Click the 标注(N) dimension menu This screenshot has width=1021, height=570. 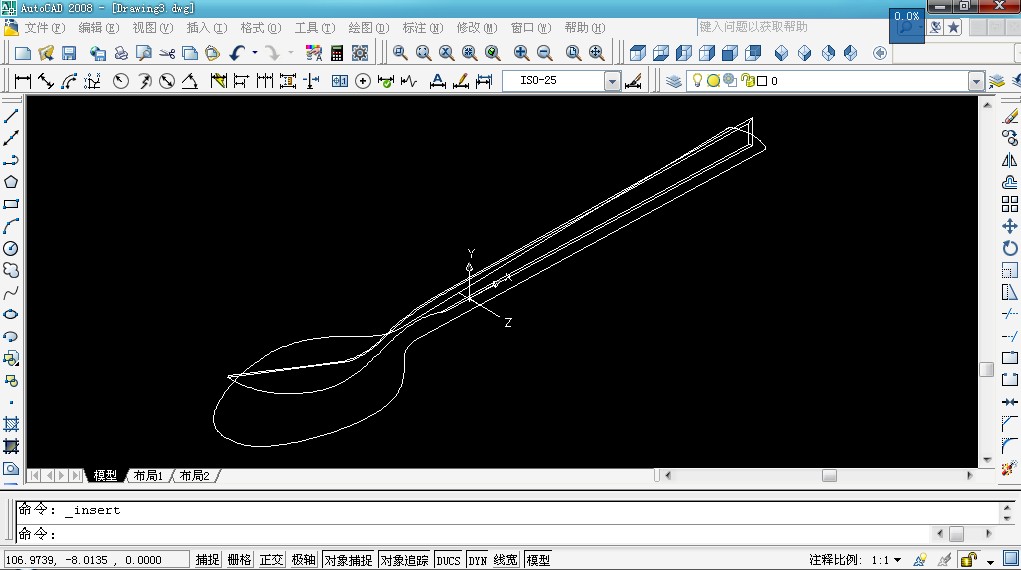tap(423, 27)
